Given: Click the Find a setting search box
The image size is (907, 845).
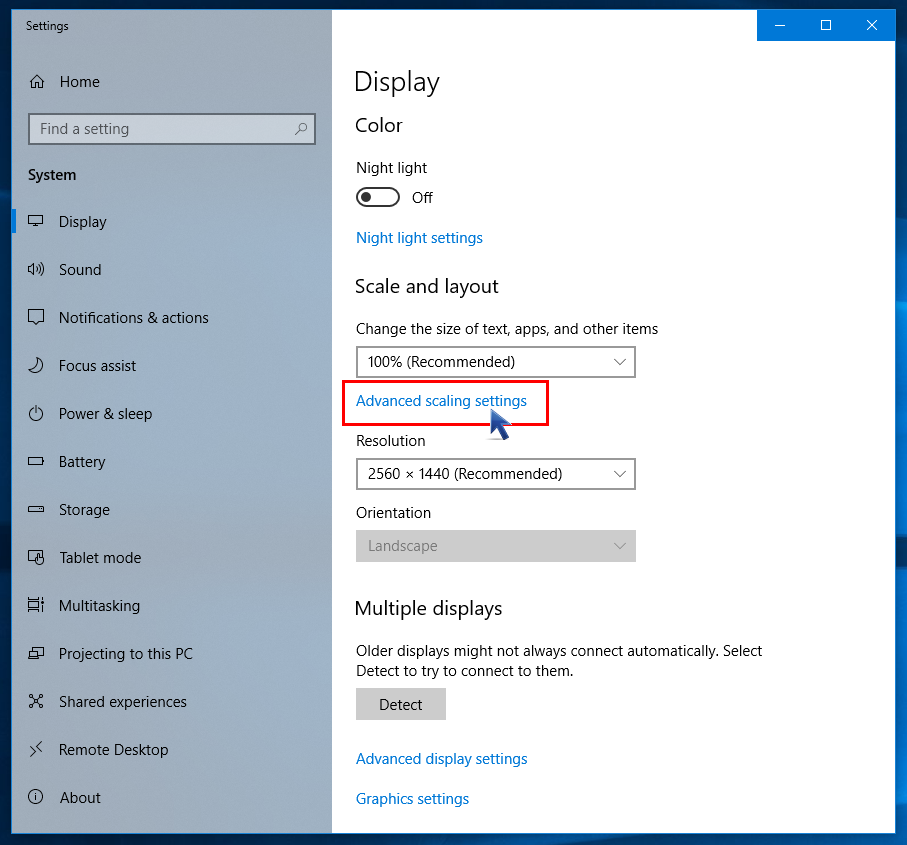Looking at the screenshot, I should (x=160, y=129).
